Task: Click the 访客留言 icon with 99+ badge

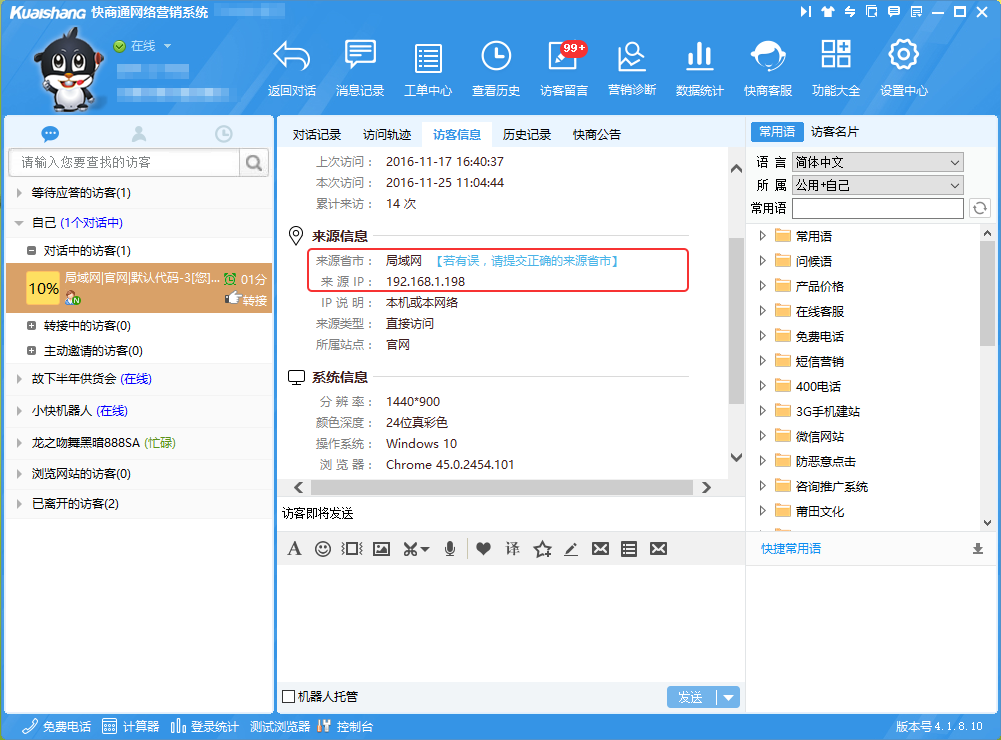Action: click(564, 68)
